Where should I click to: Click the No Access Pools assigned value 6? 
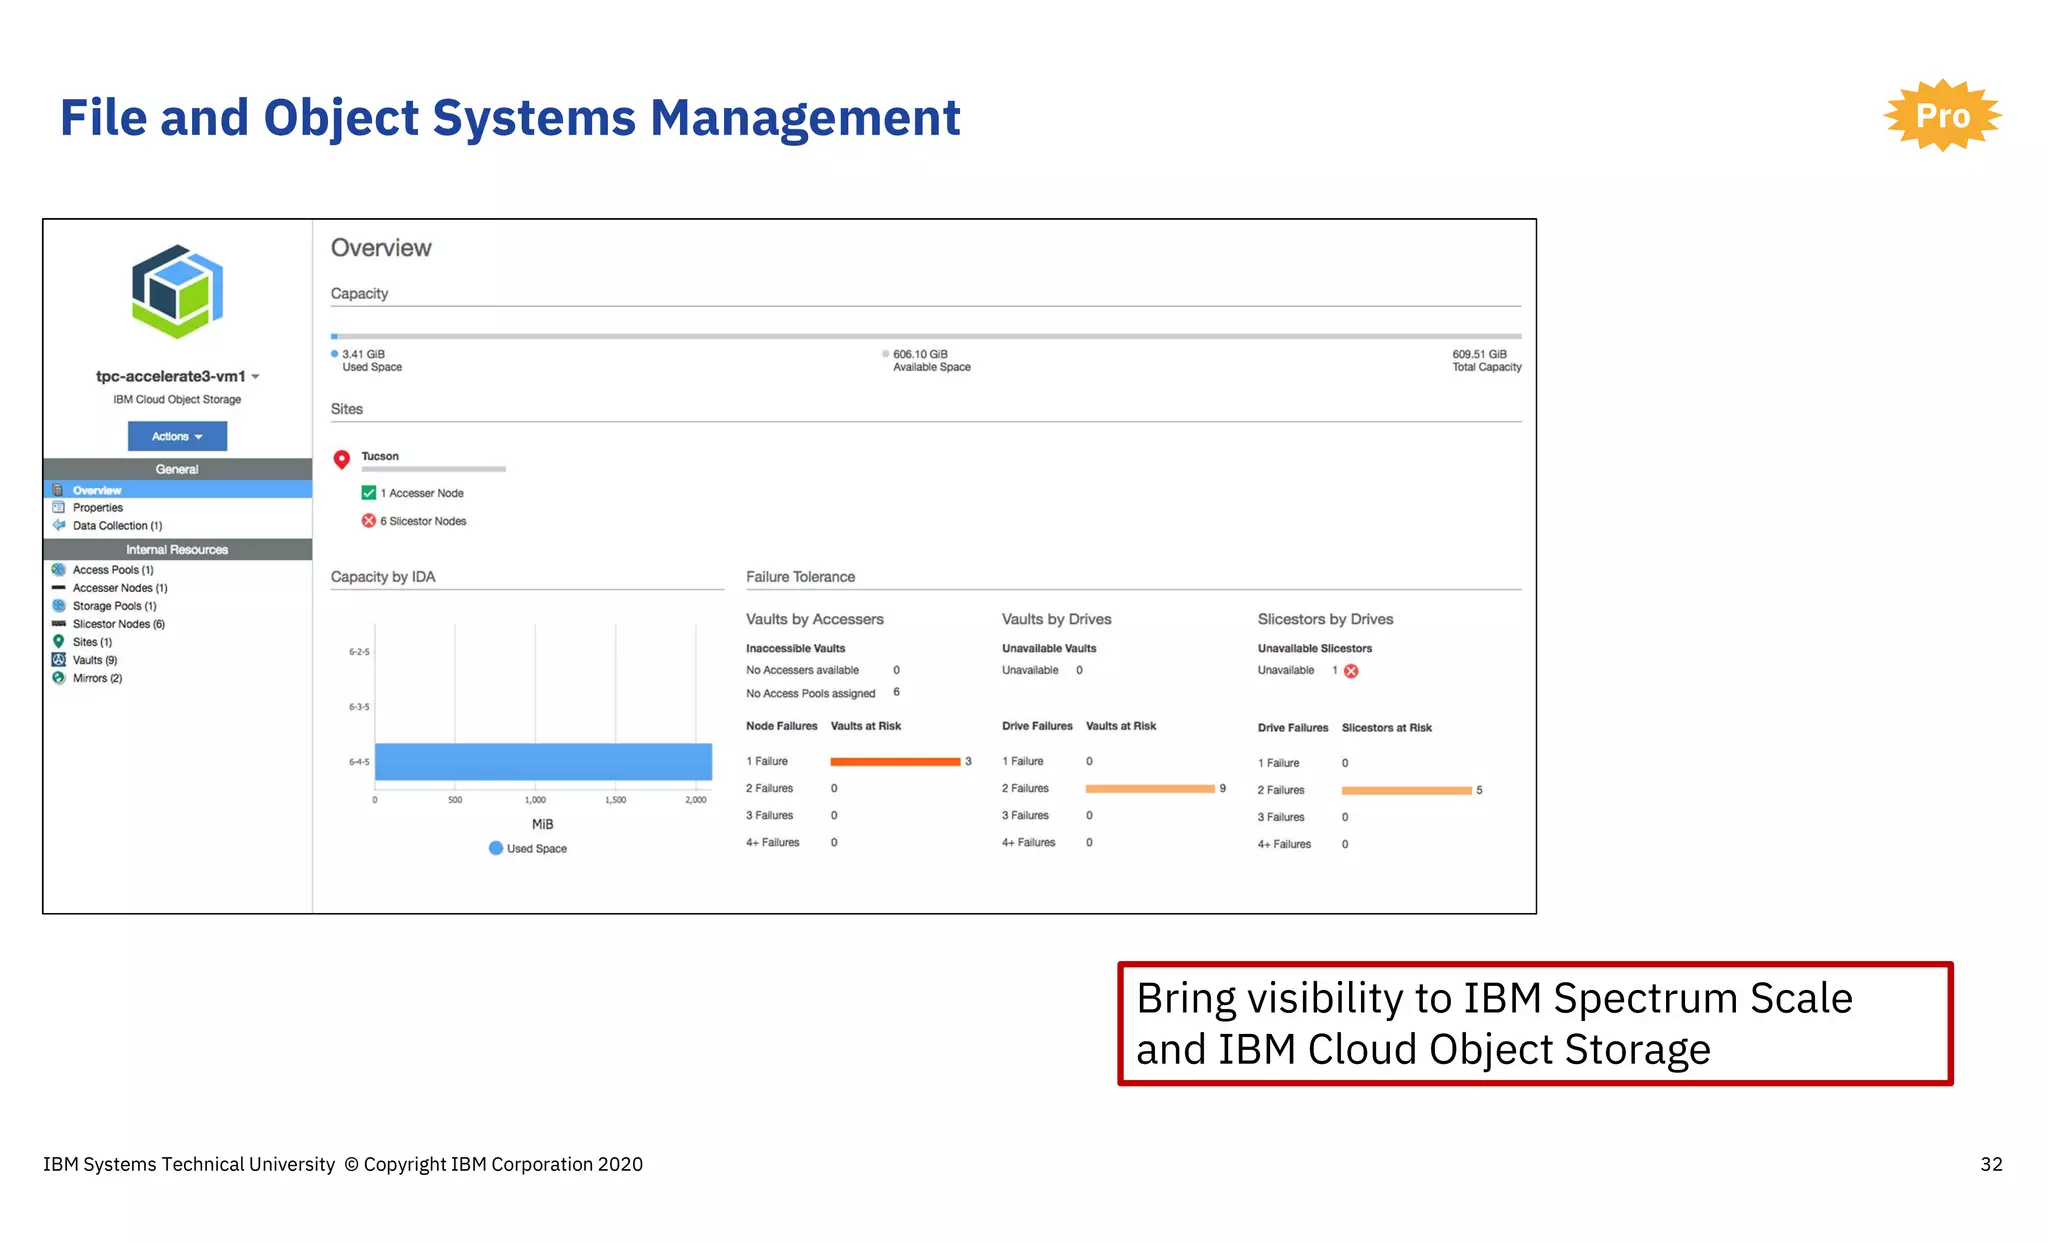tap(897, 692)
